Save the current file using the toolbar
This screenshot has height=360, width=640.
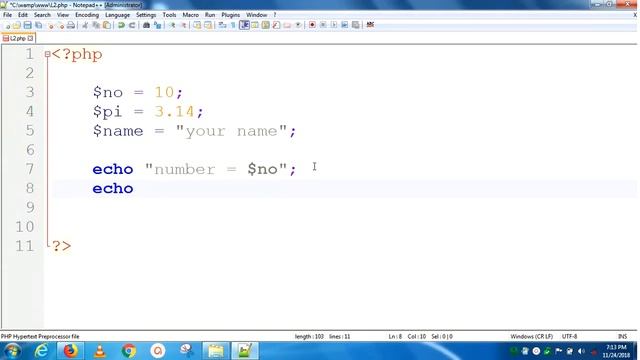[27, 25]
